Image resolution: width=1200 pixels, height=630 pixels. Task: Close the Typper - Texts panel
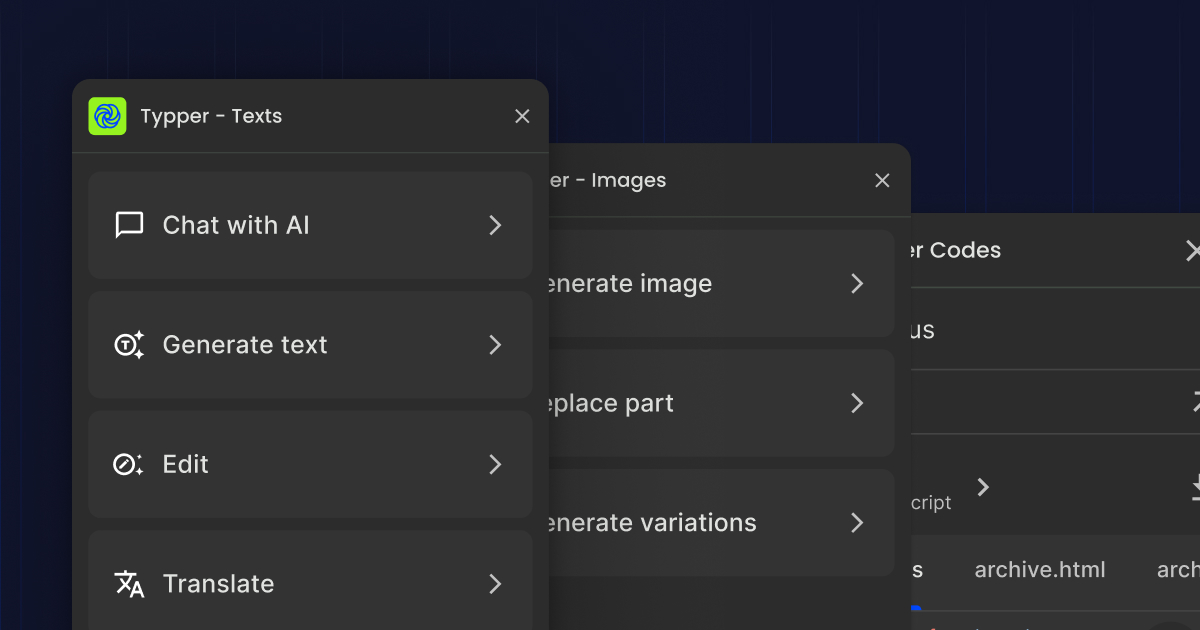click(522, 116)
